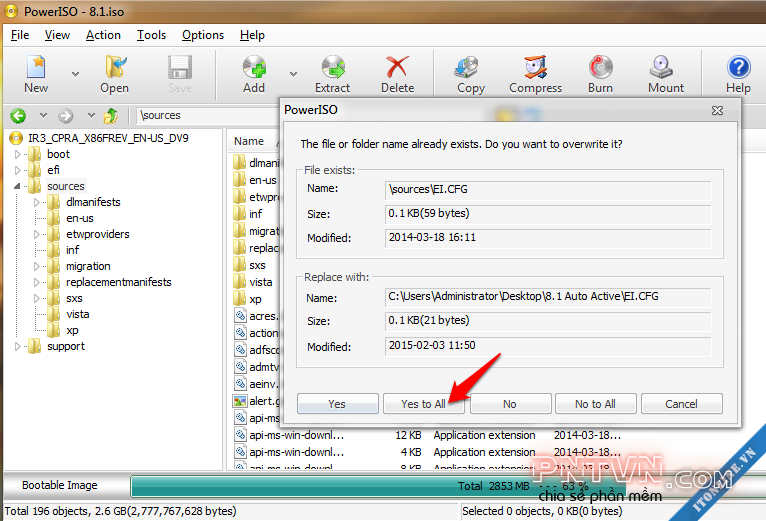This screenshot has height=521, width=766.
Task: Click the replacement file size 0.1 KB(21 bytes)
Action: tap(548, 321)
